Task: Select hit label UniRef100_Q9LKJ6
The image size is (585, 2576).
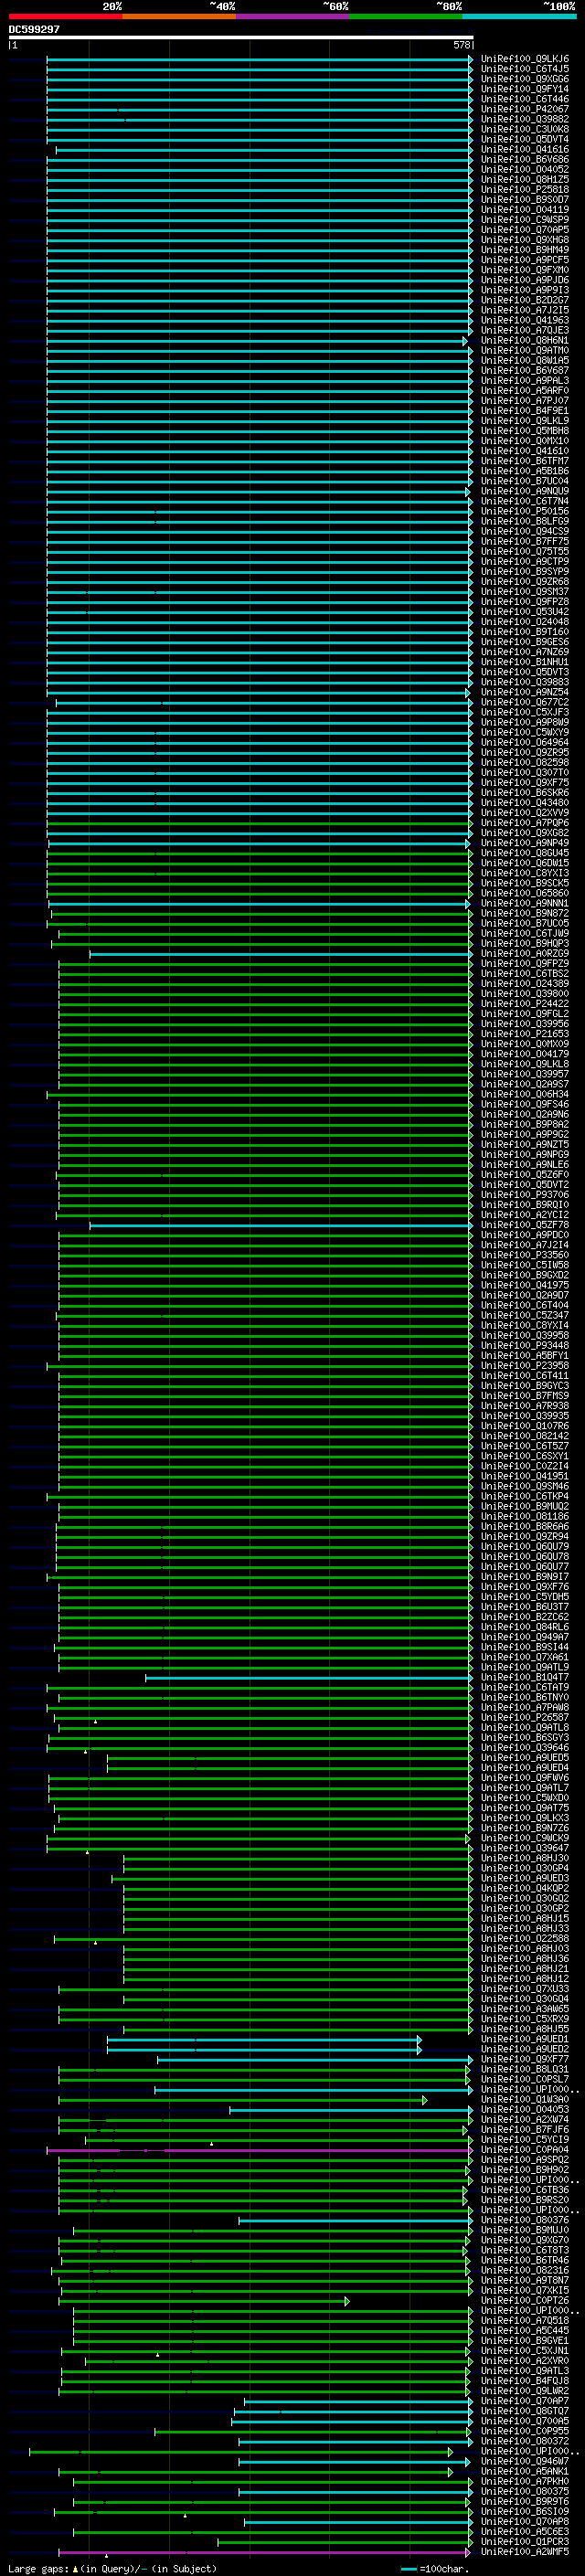Action: tap(524, 59)
